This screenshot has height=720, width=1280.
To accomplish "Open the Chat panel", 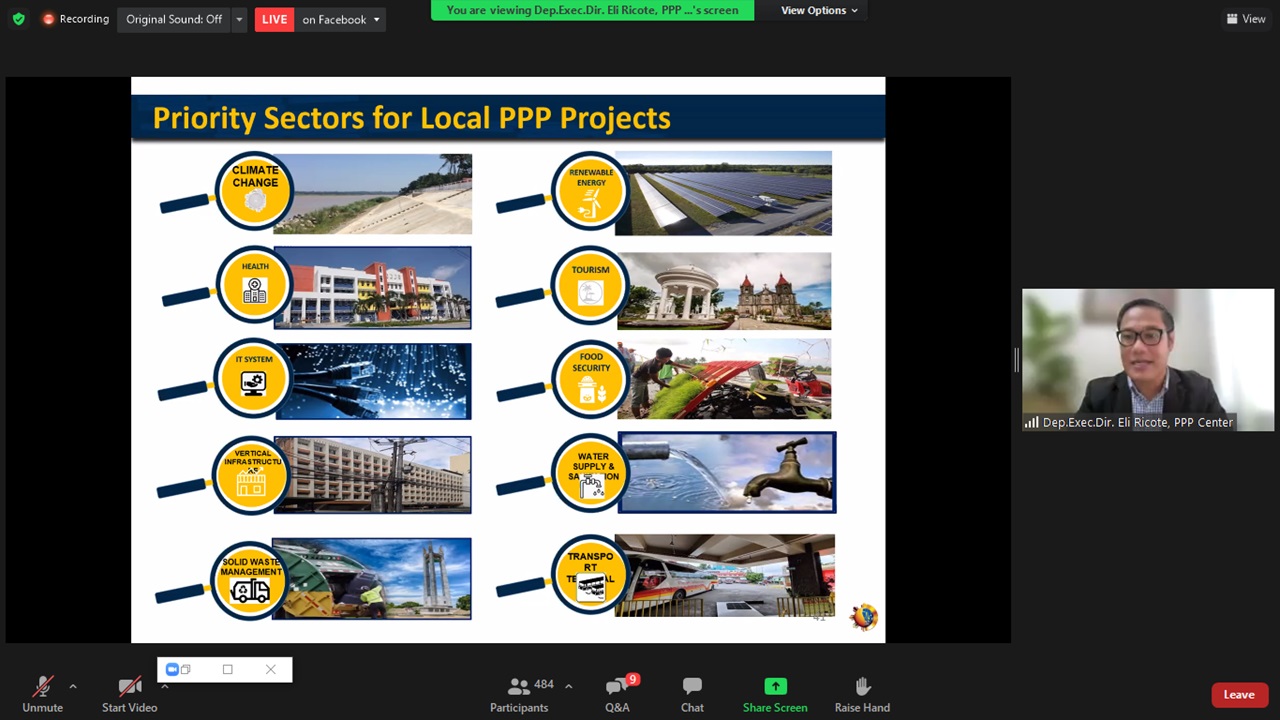I will (x=692, y=694).
